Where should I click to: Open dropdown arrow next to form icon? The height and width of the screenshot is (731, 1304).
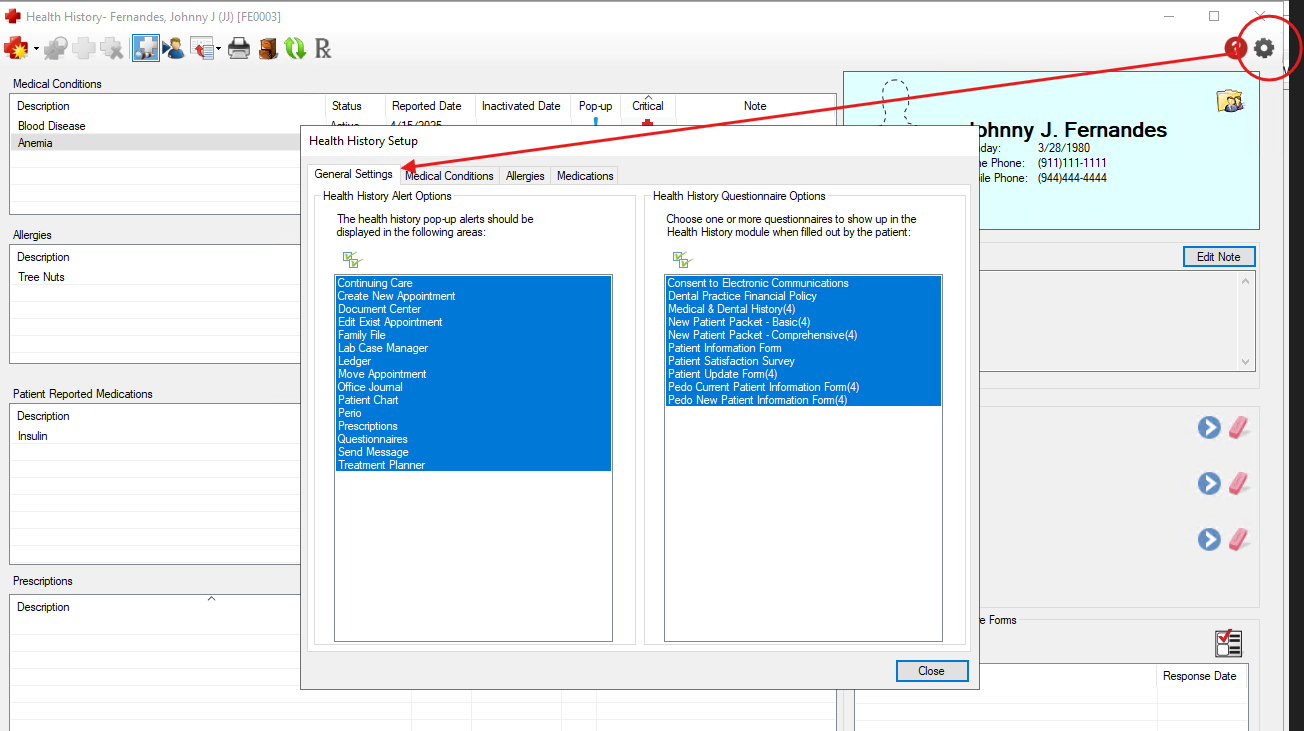217,48
